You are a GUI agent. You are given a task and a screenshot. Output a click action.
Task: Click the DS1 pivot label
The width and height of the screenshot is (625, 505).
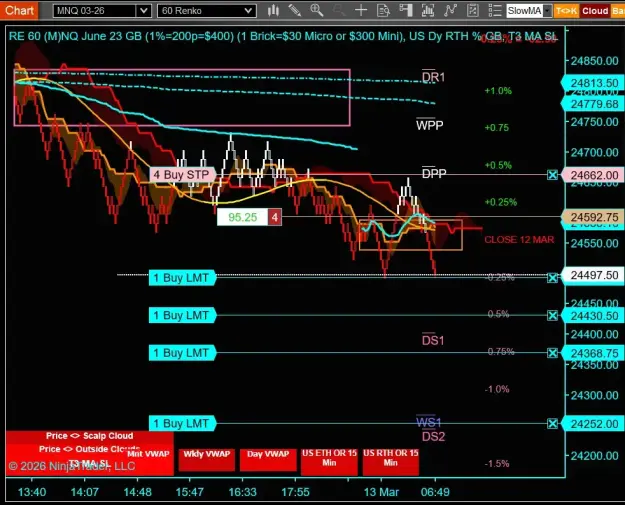point(433,340)
